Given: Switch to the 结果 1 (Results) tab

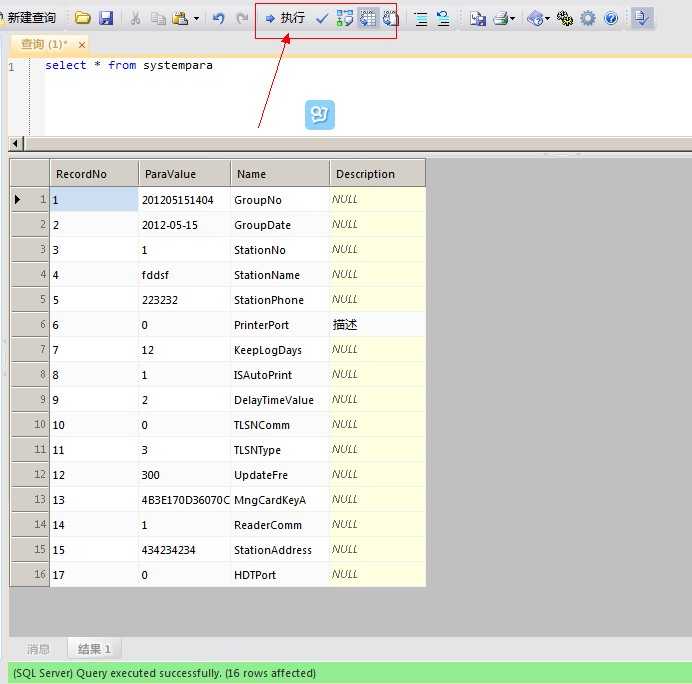Looking at the screenshot, I should click(94, 649).
